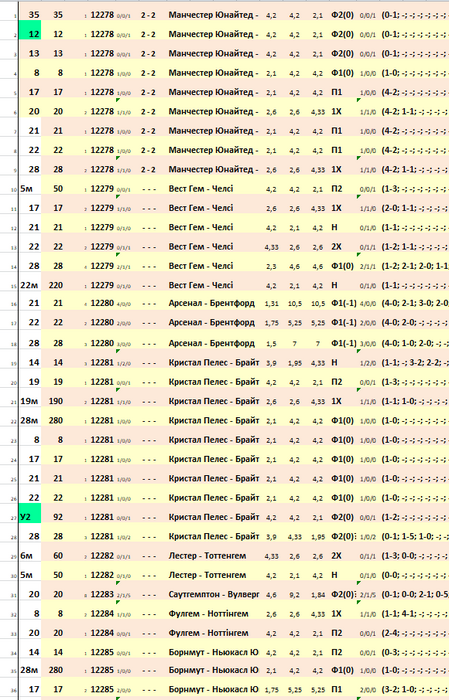Viewport: 449px width, 700px height.
Task: Click the Саутгемптон - Вулверг match cell
Action: 213,594
